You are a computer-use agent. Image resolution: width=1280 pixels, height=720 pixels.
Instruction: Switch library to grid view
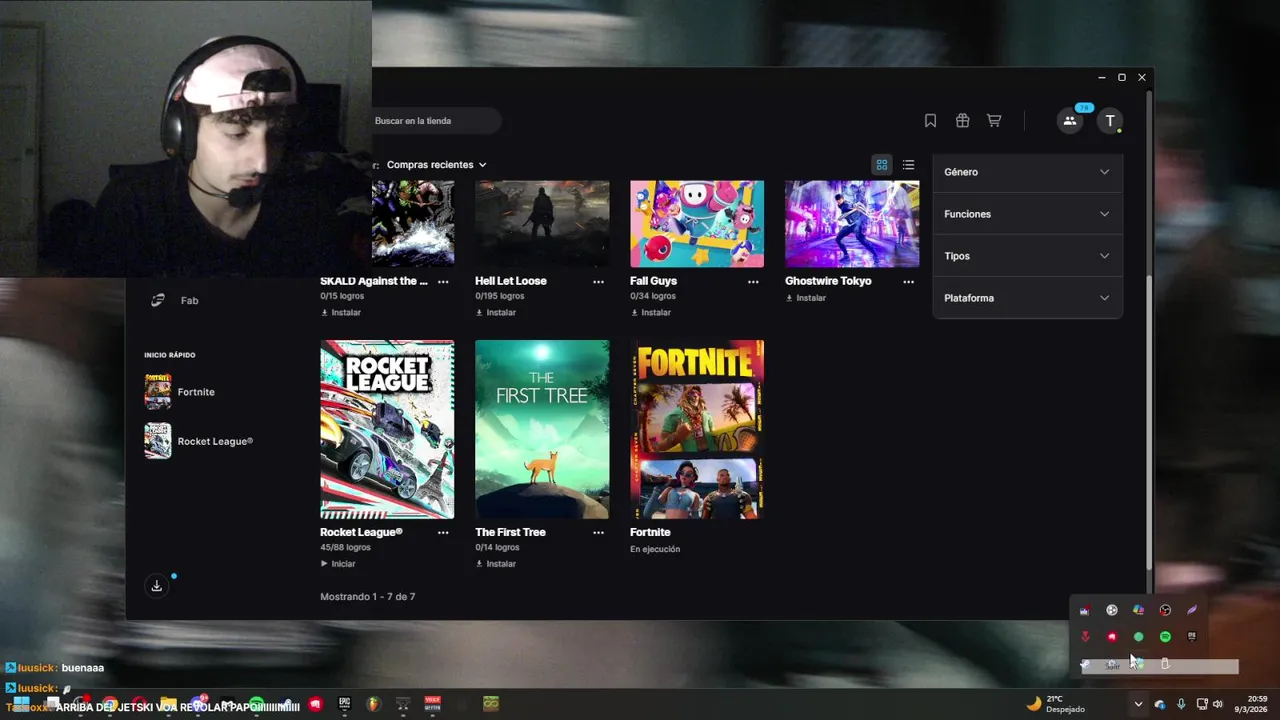(882, 165)
